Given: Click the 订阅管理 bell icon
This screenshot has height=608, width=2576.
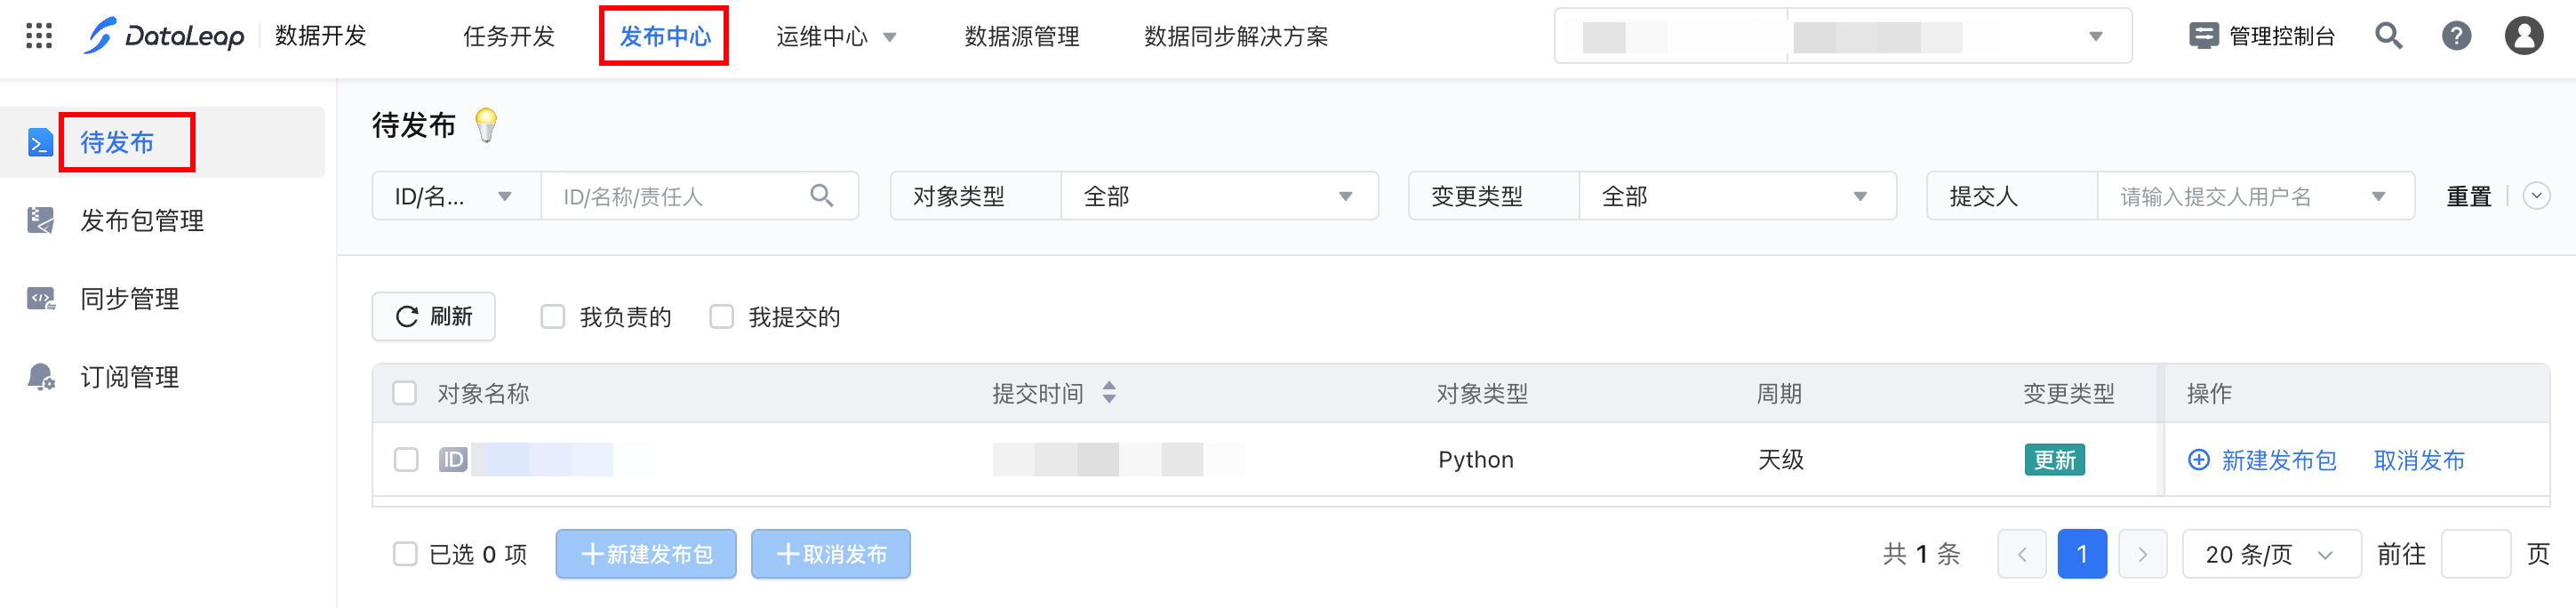Looking at the screenshot, I should coord(41,377).
